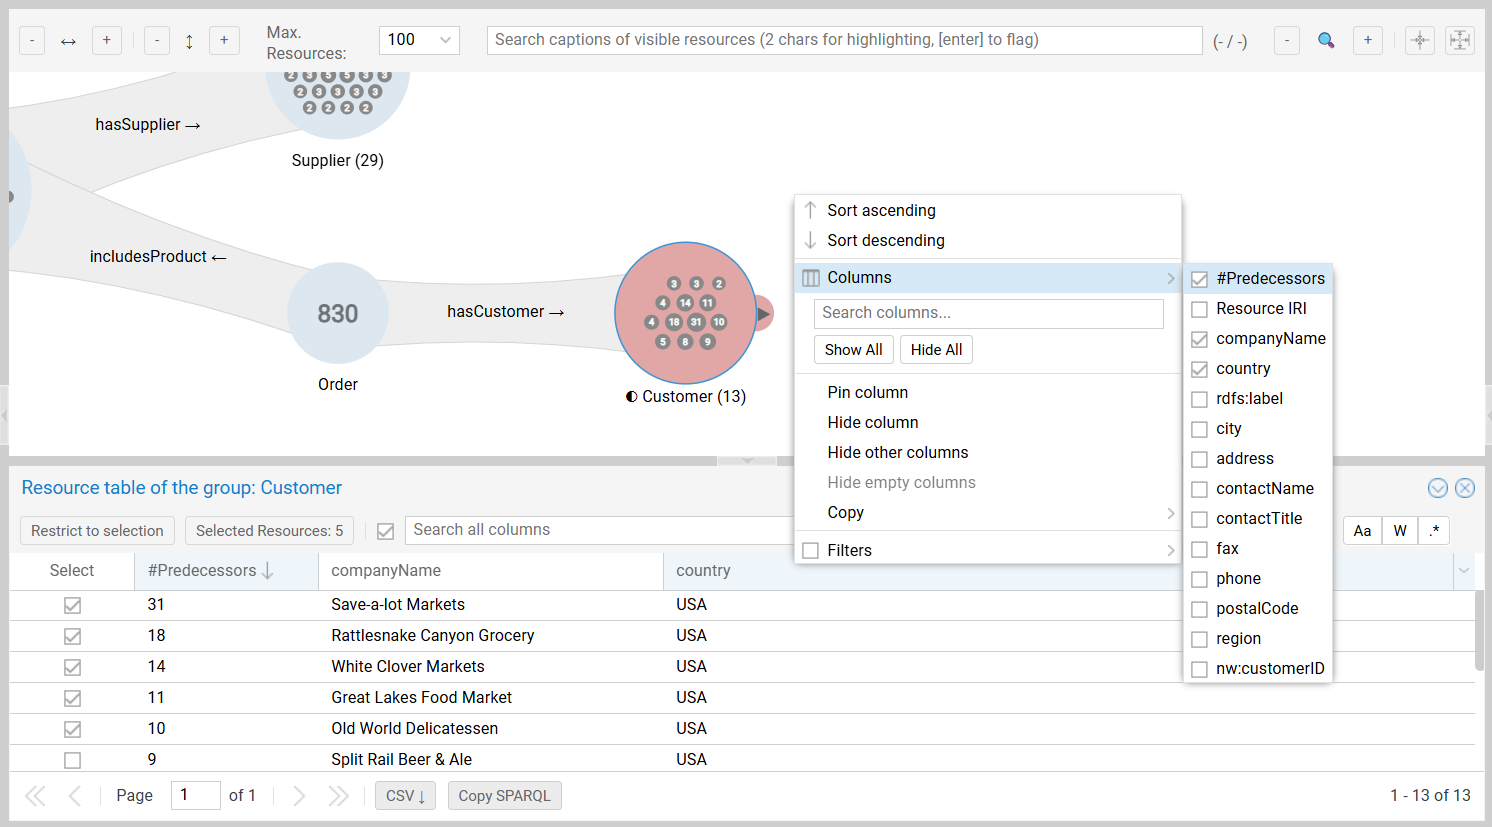The width and height of the screenshot is (1492, 827).
Task: Click the magnifier search icon in the toolbar
Action: click(x=1326, y=40)
